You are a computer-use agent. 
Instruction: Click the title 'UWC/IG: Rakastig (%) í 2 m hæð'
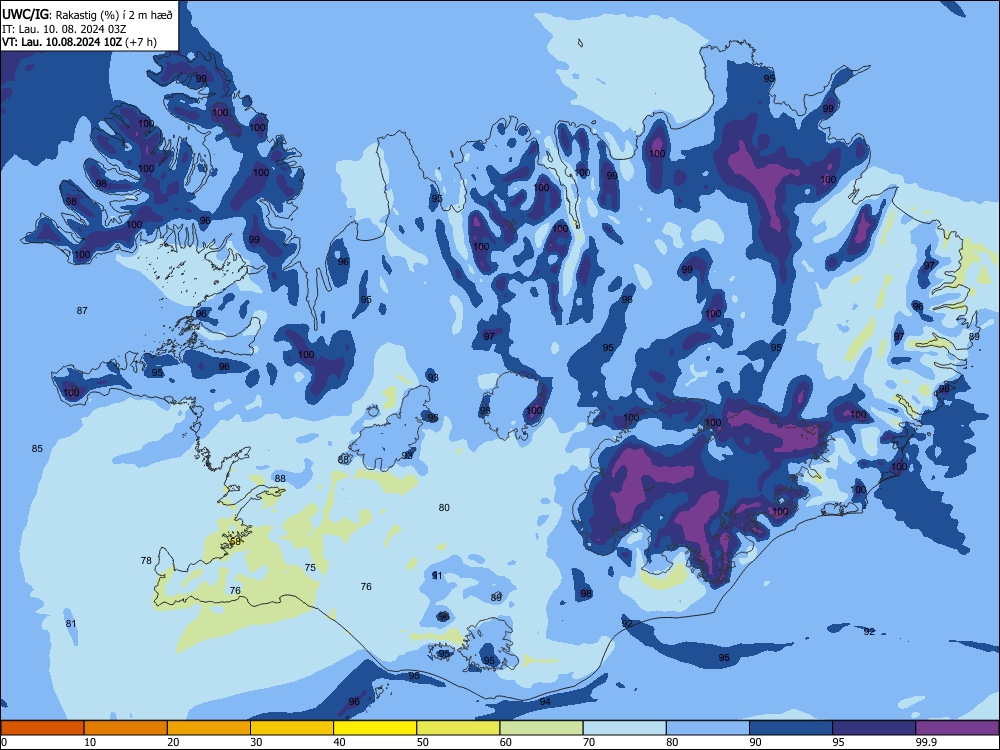tap(87, 15)
